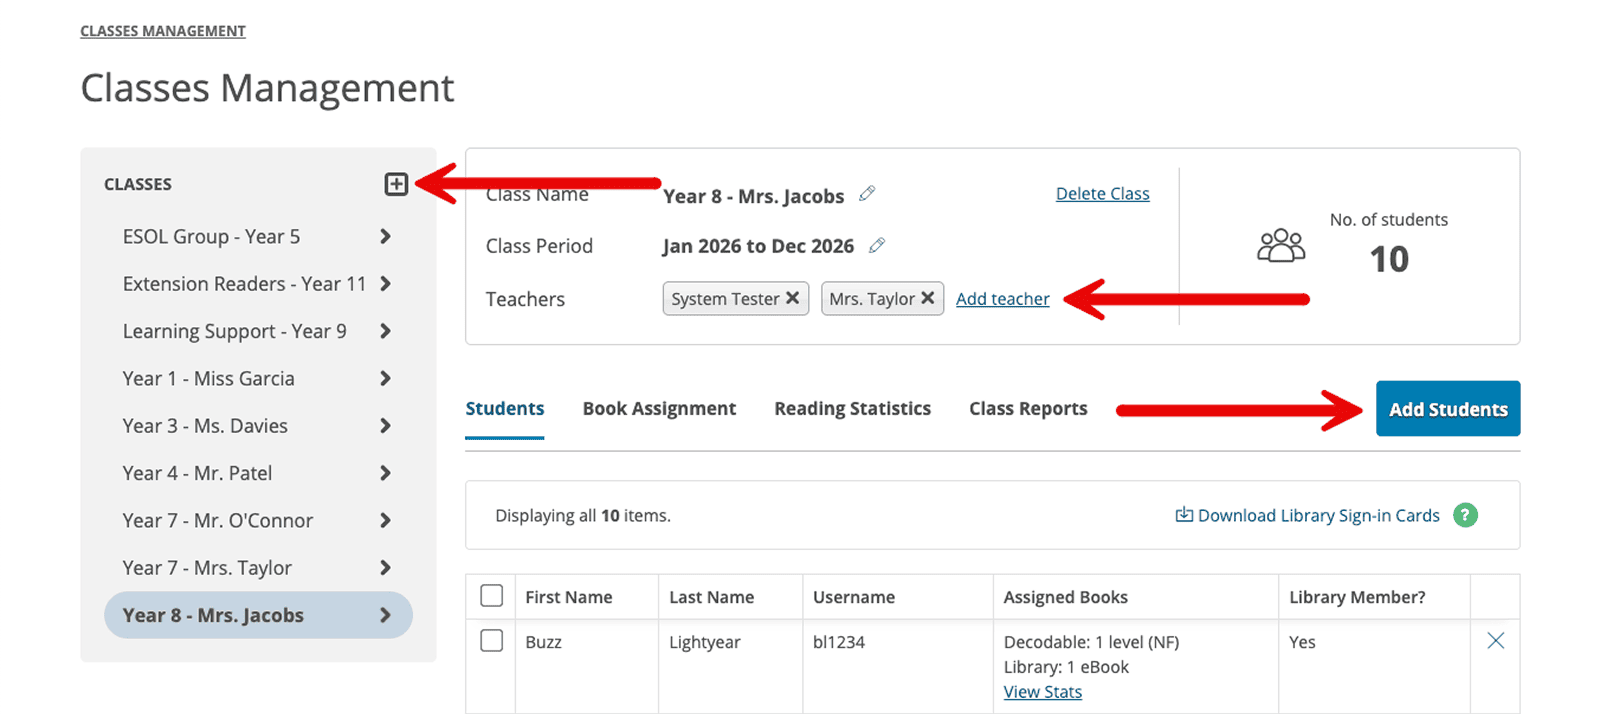
Task: Add a new class with plus icon
Action: 396,184
